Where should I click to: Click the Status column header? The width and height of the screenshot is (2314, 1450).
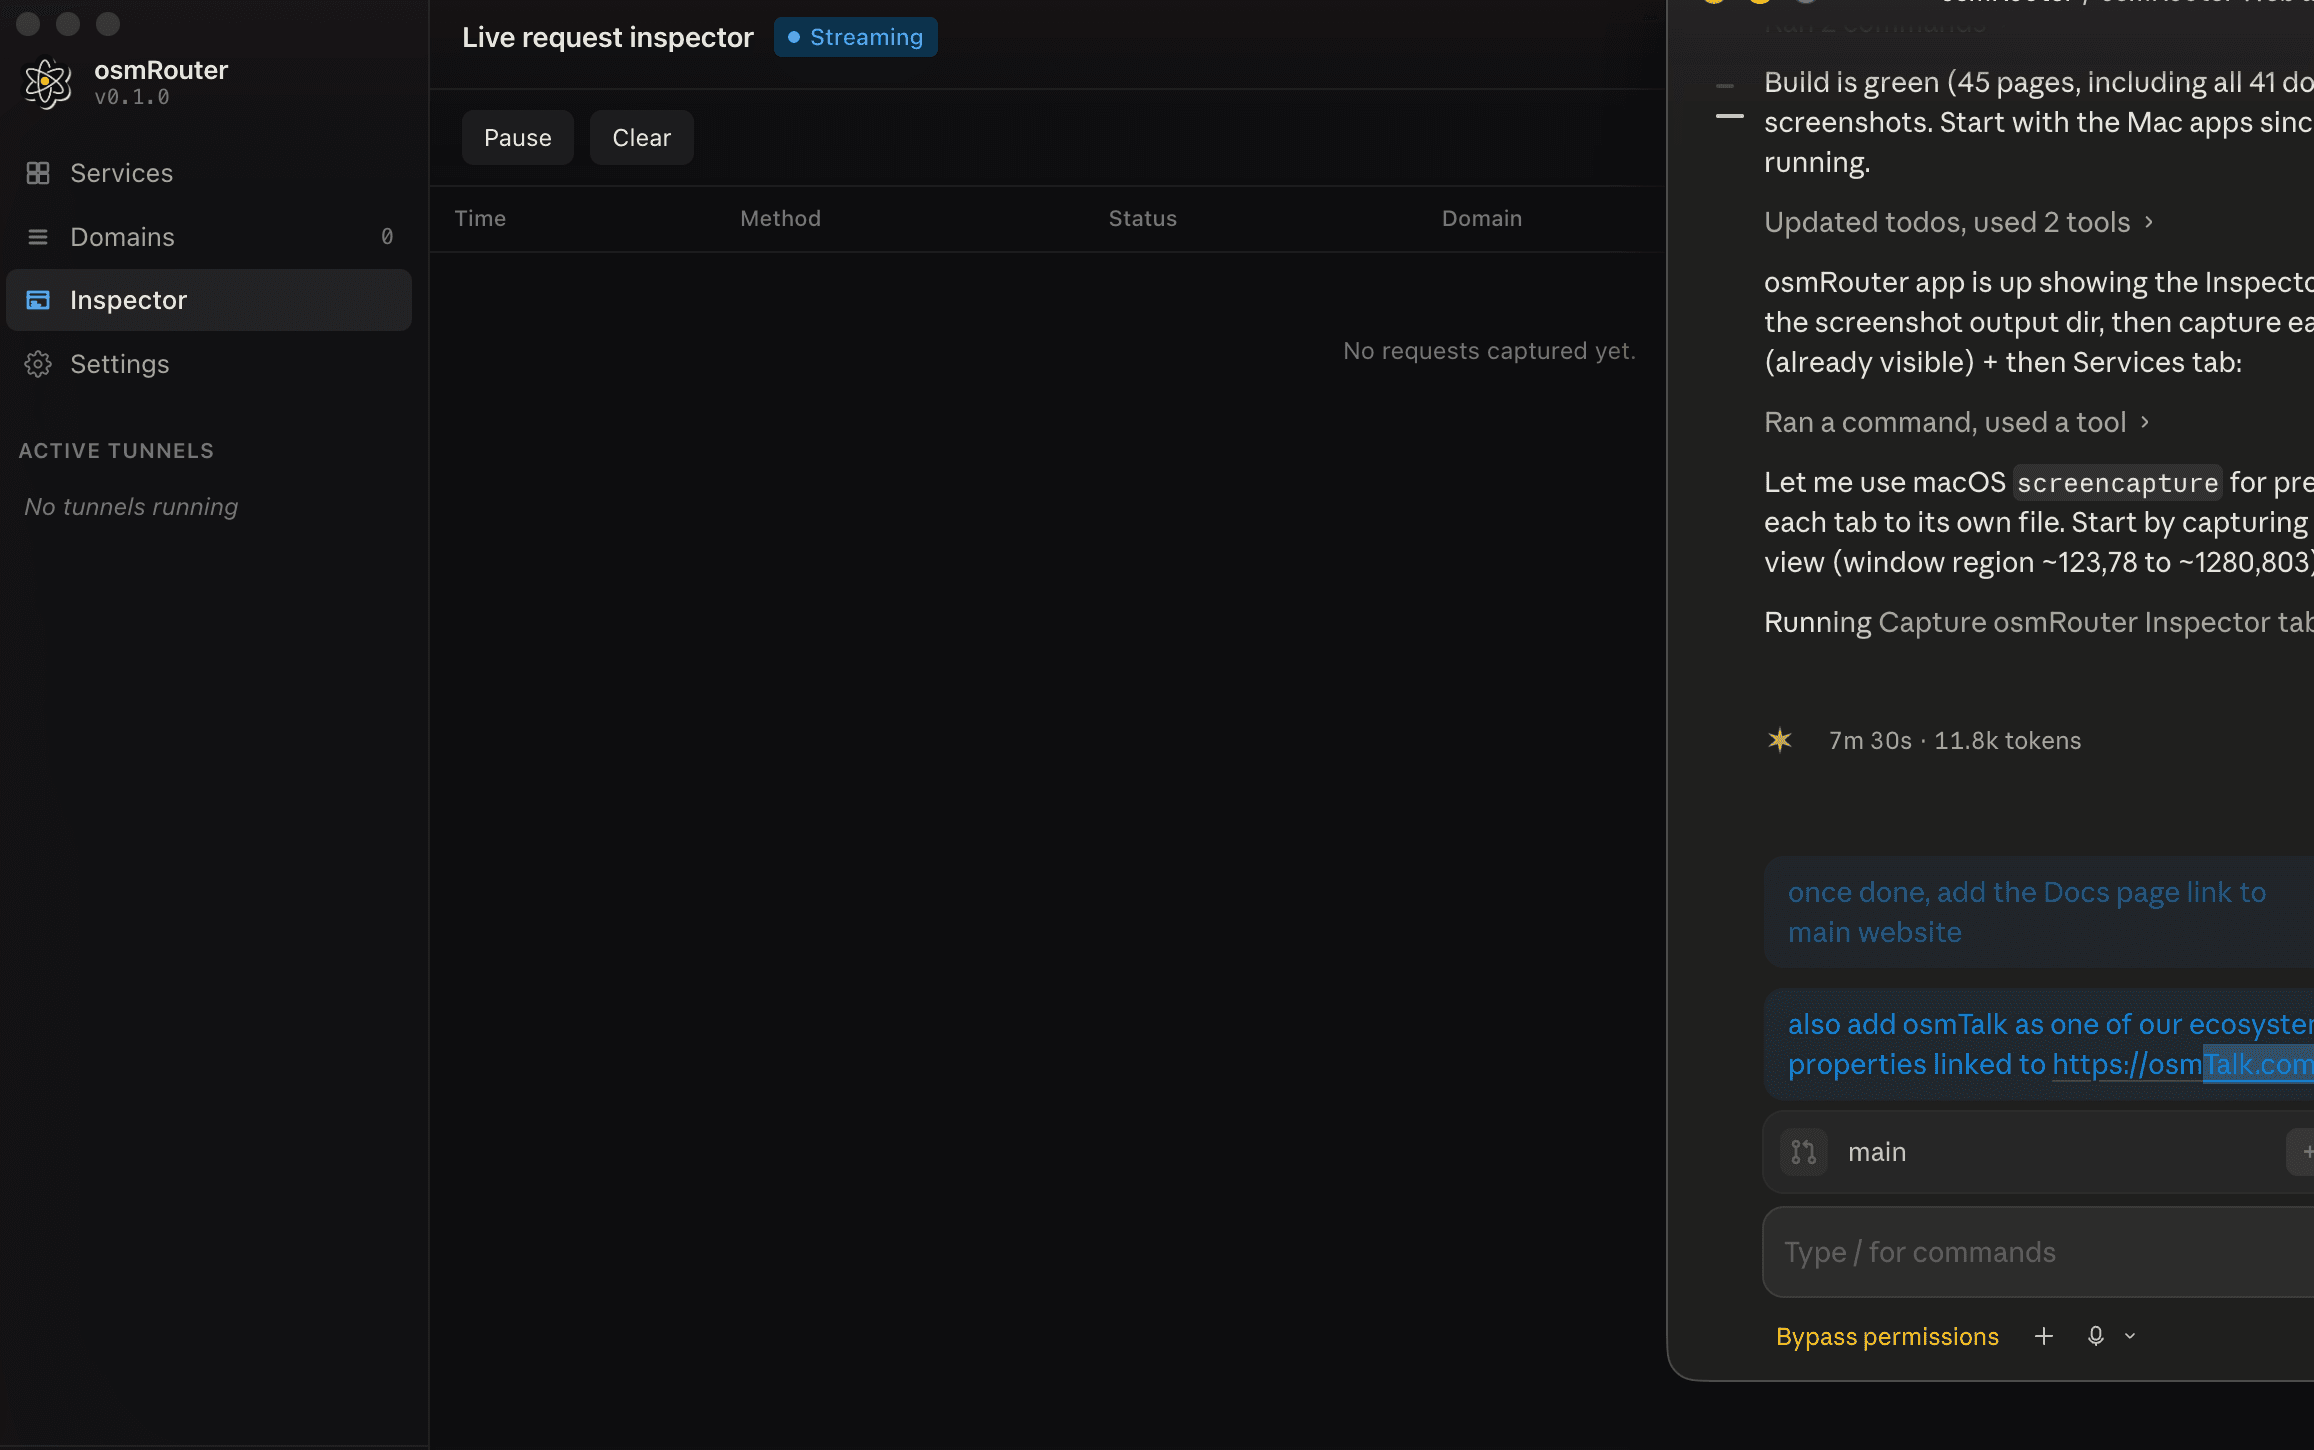click(x=1142, y=218)
